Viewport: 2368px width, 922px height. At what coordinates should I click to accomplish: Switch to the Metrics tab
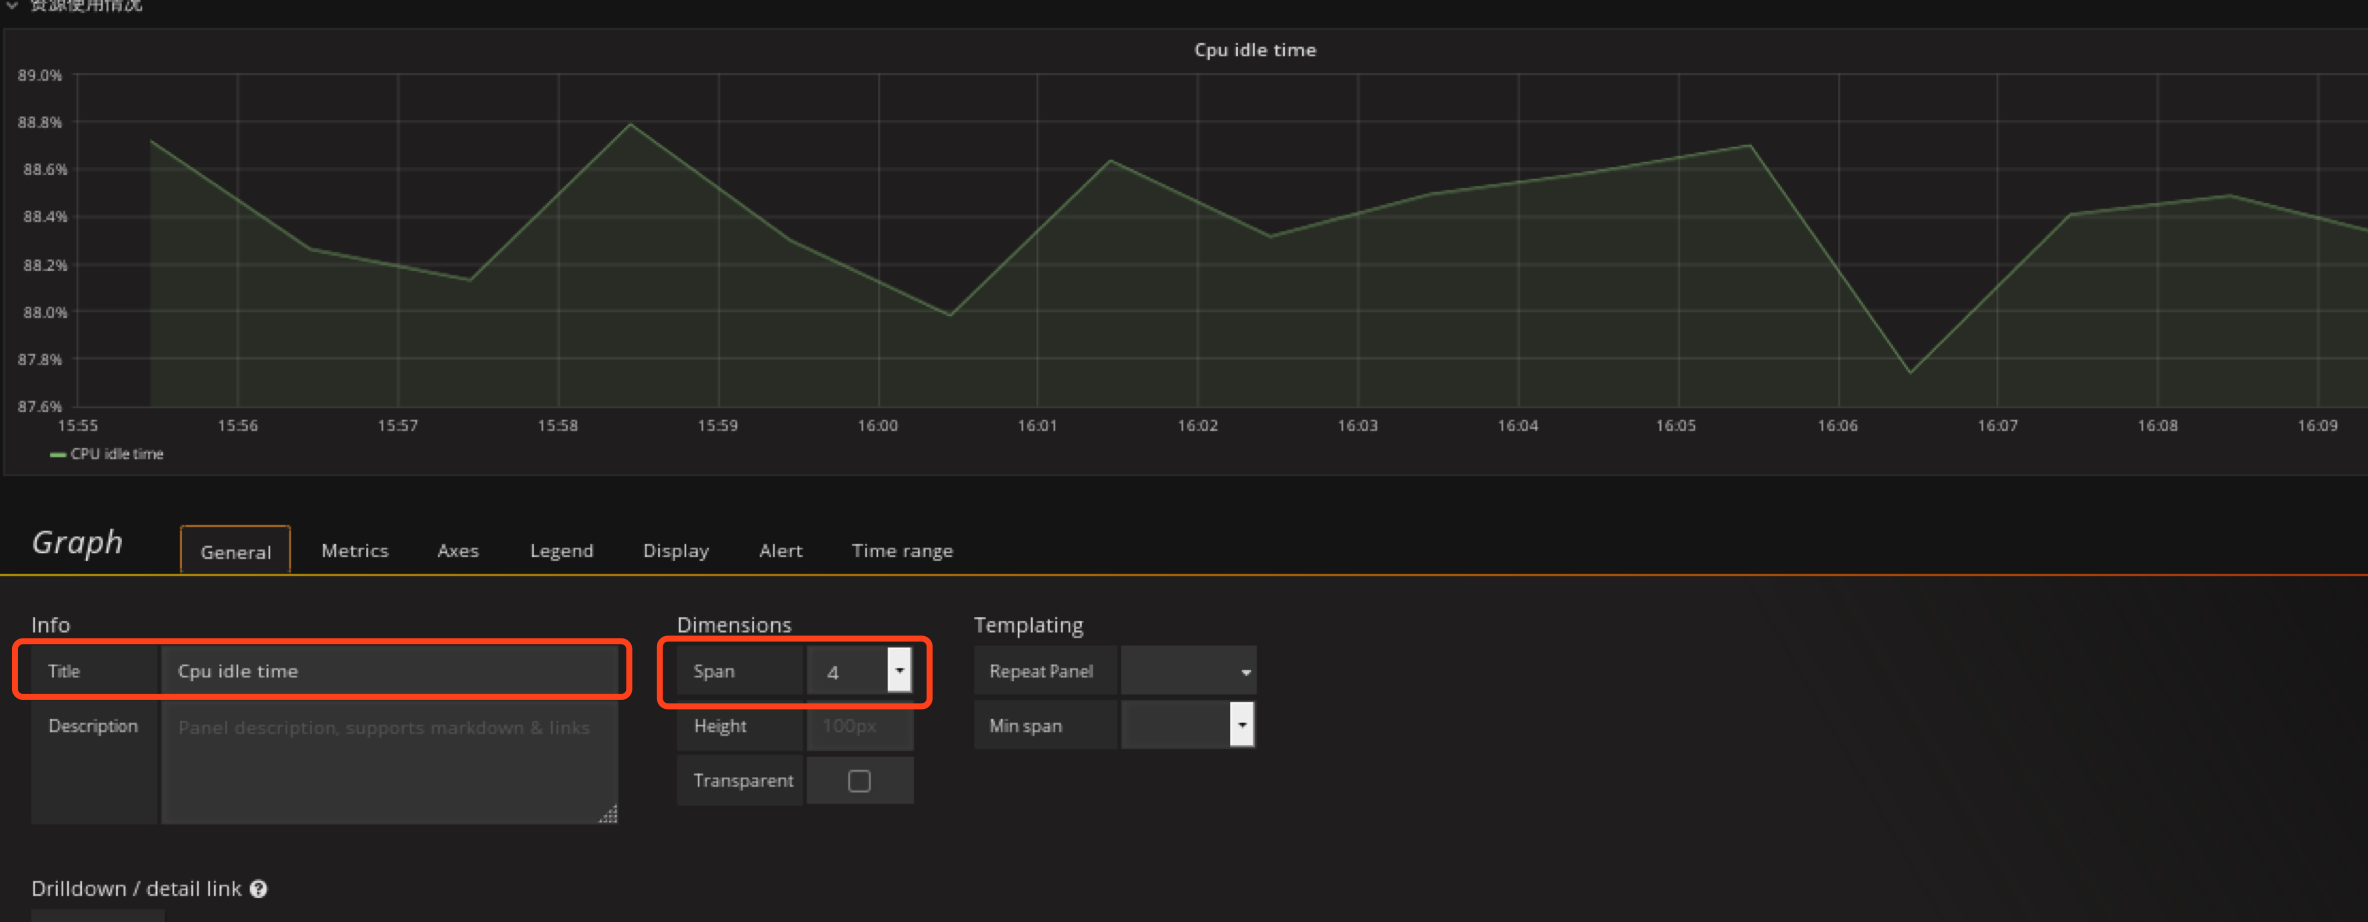pyautogui.click(x=354, y=551)
